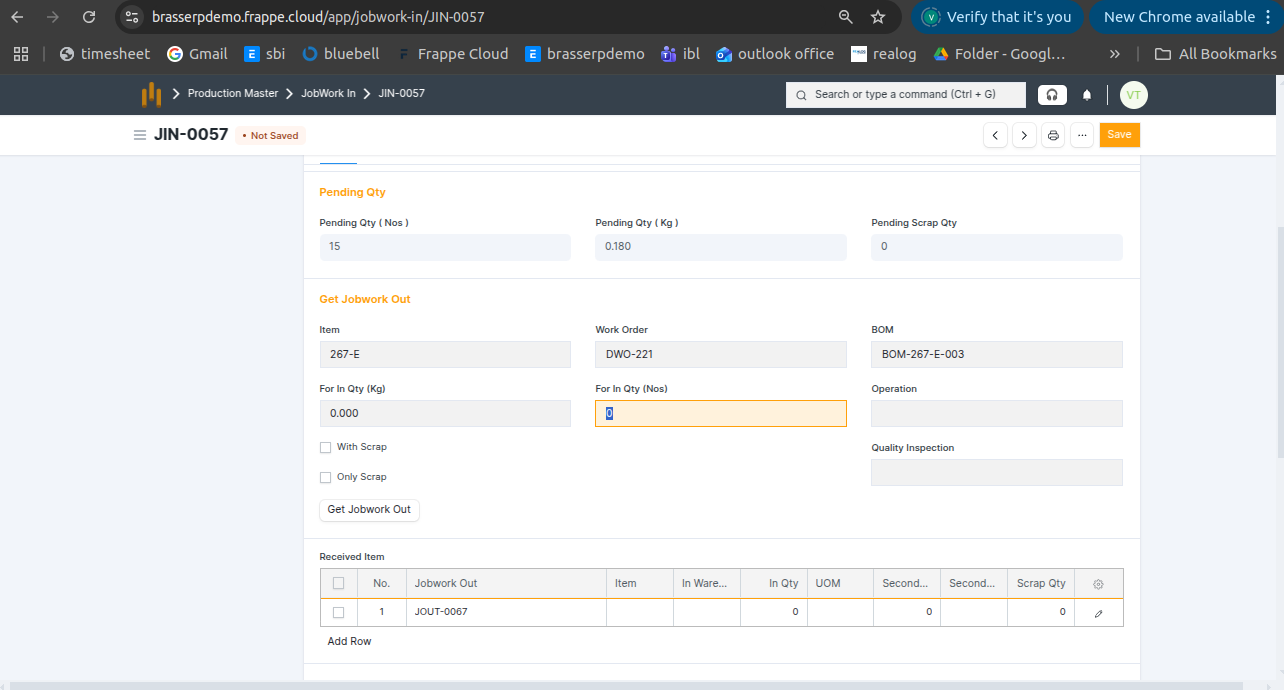Open the notifications bell
Screen dimensions: 1284x690
[1087, 95]
